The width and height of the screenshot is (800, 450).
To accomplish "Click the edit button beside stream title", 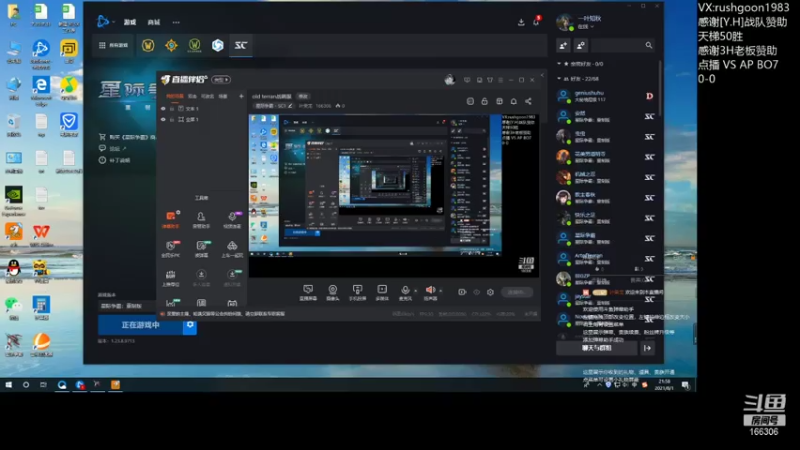I will point(303,96).
